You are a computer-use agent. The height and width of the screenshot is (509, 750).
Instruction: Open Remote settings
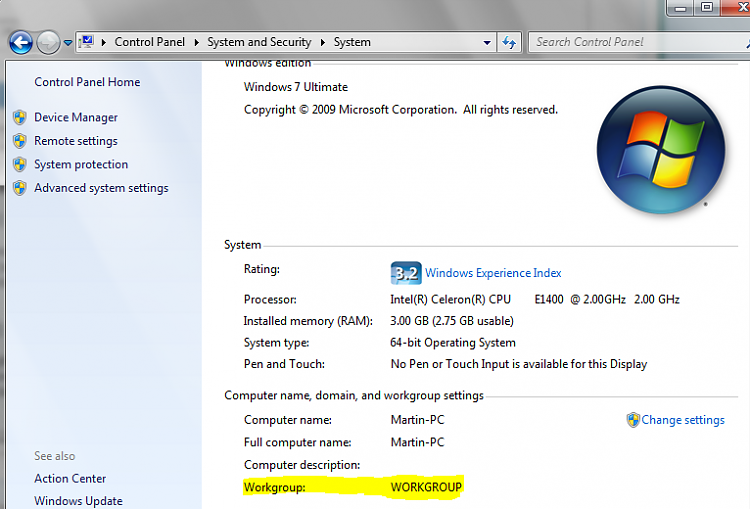click(76, 141)
